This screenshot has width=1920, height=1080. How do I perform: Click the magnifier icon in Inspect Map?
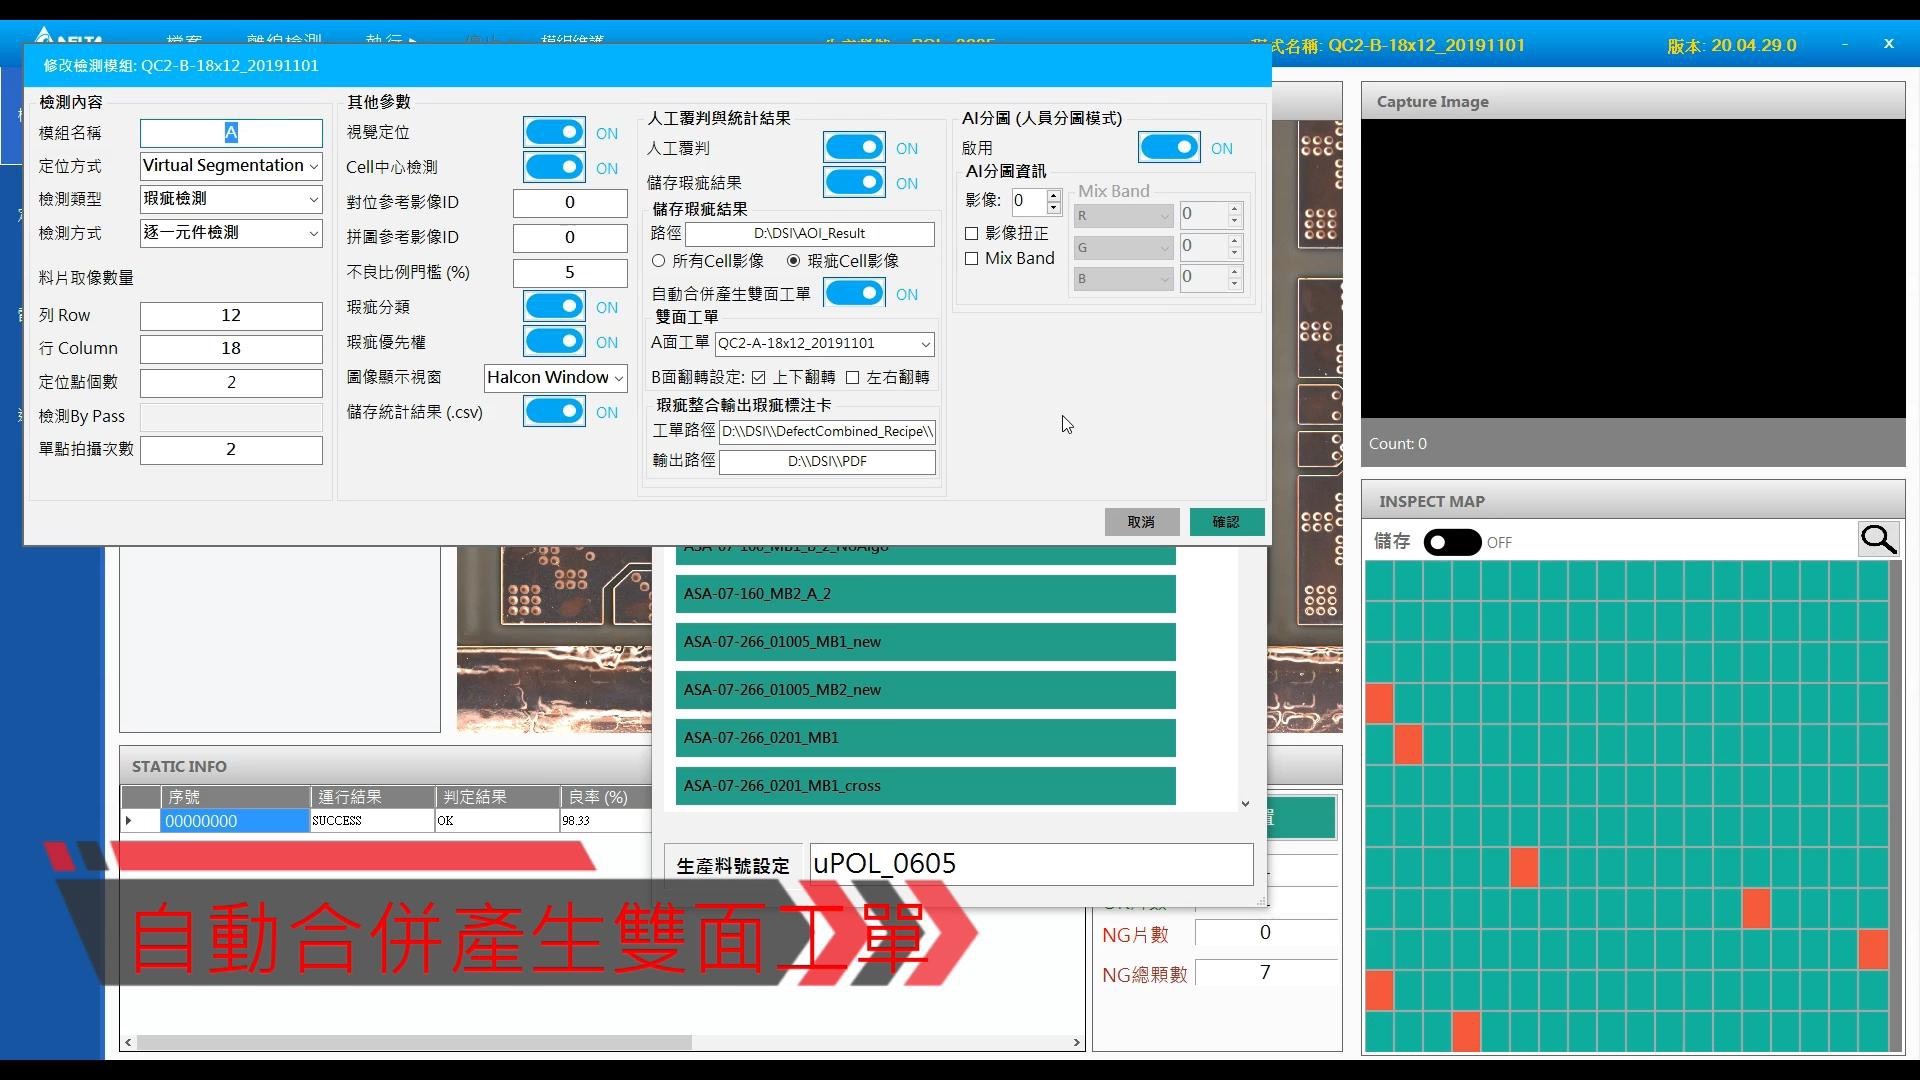click(1878, 540)
